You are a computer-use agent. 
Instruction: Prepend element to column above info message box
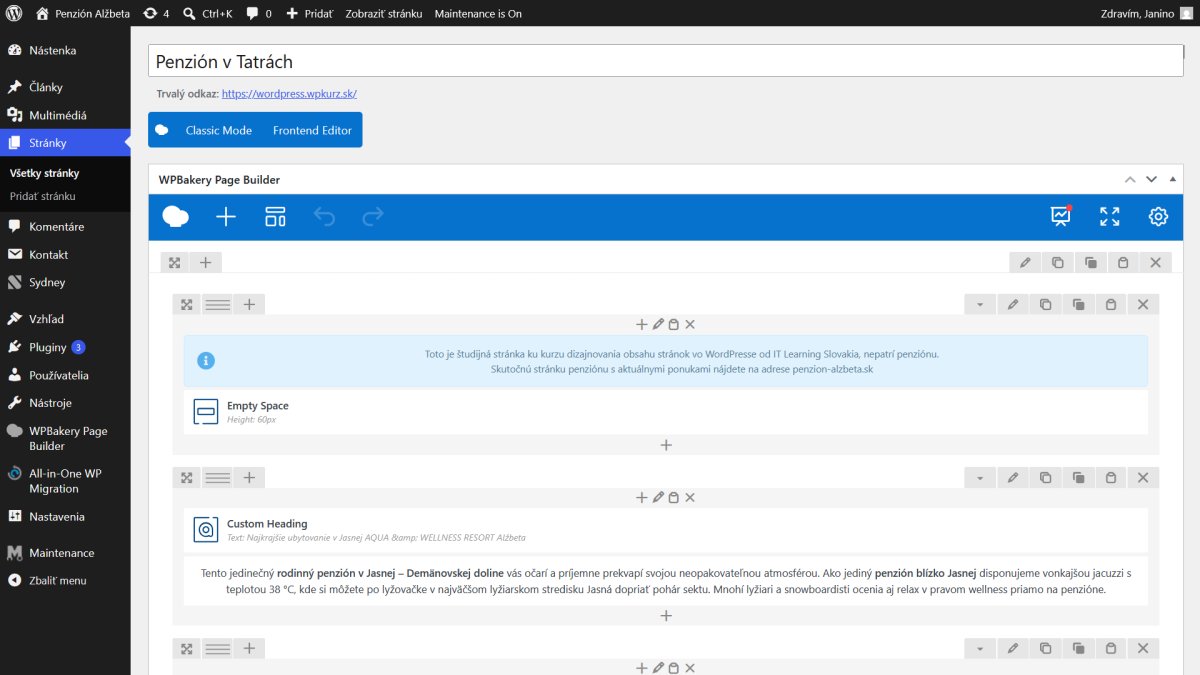point(642,325)
